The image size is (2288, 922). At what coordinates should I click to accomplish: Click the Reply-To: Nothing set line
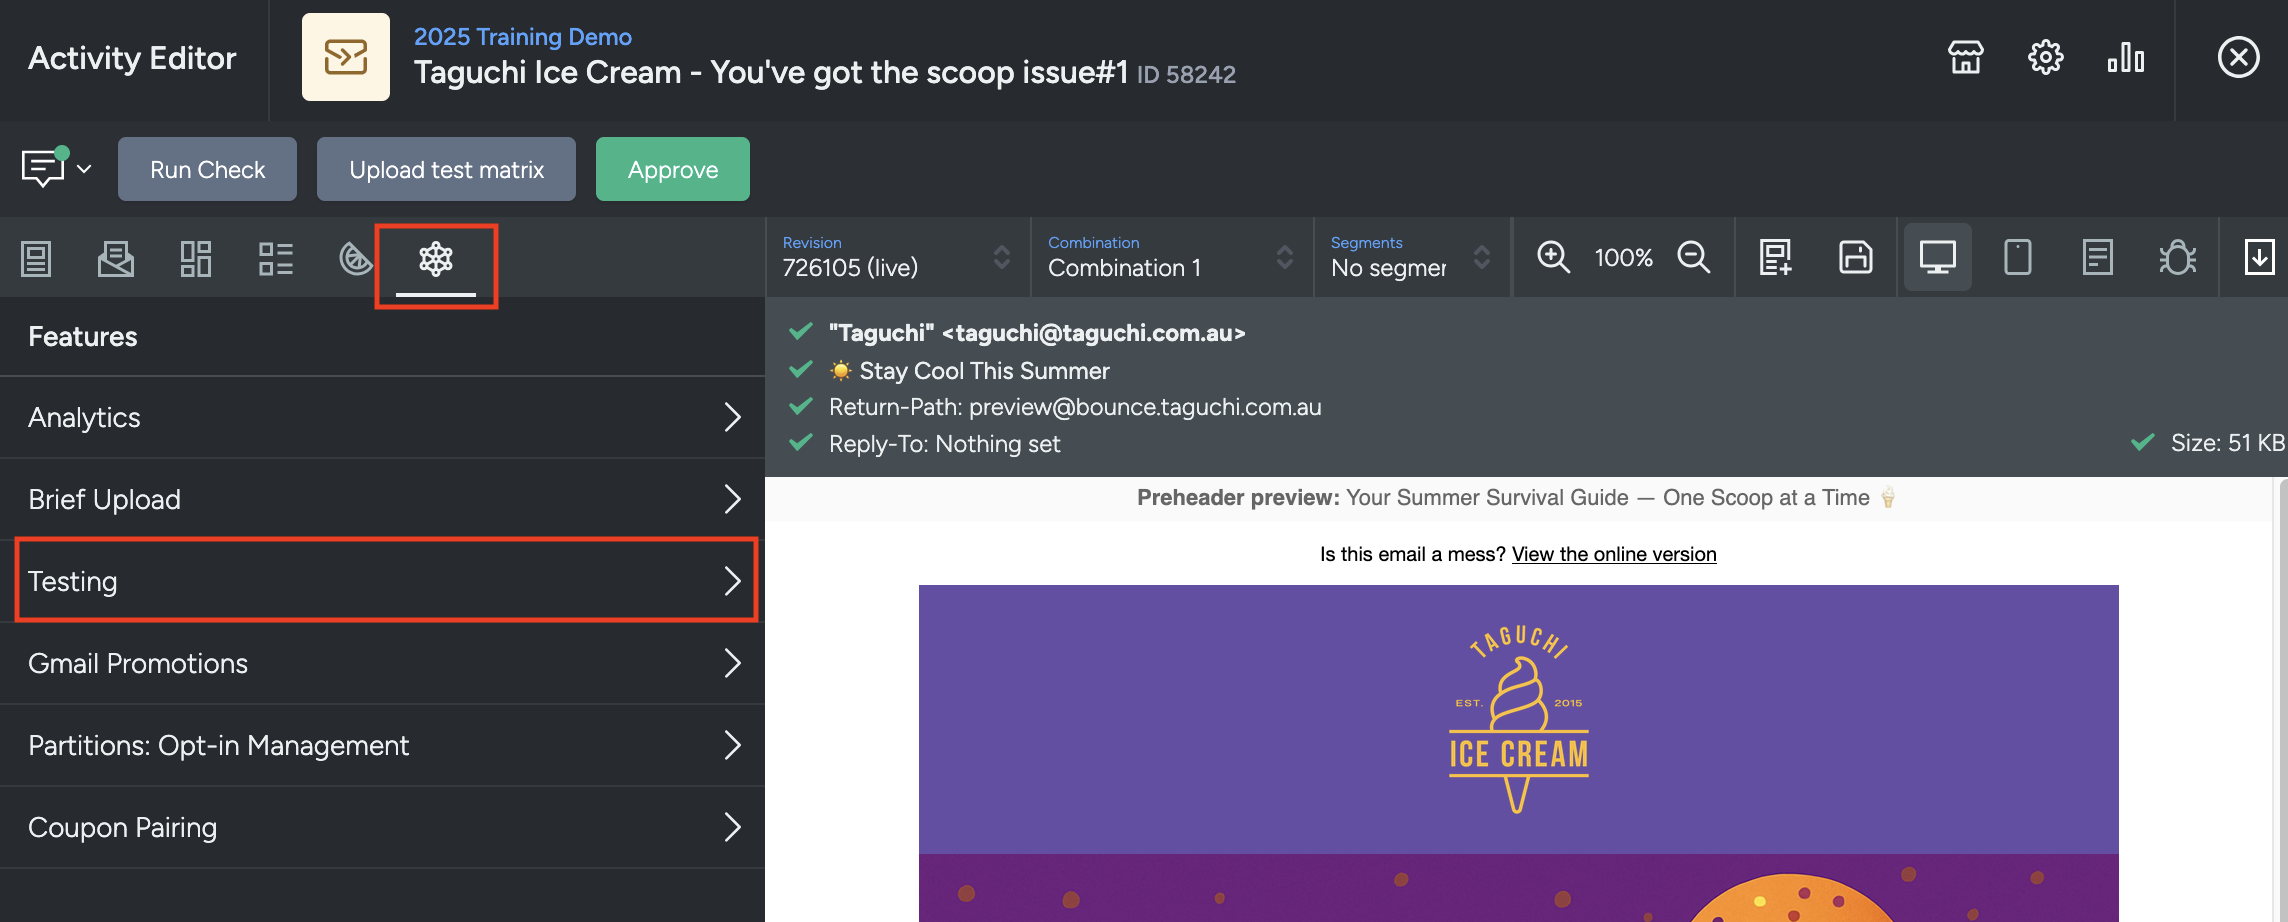point(944,444)
